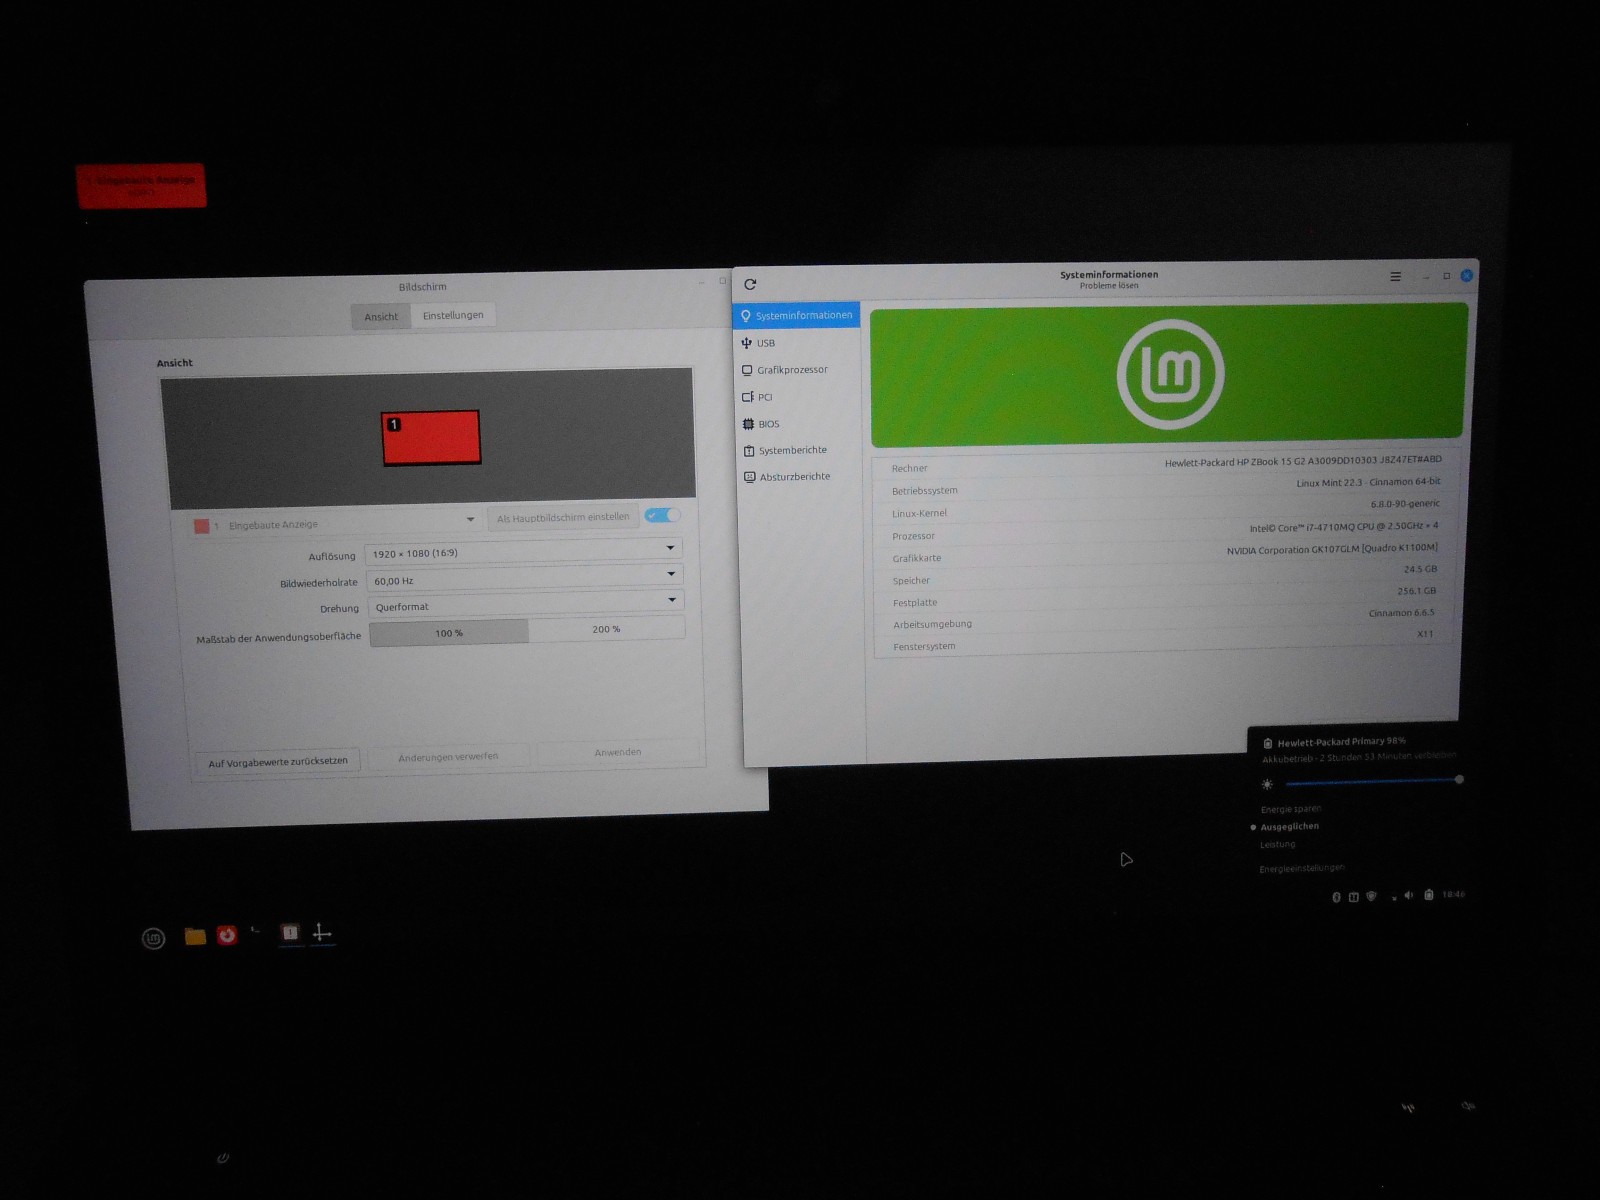
Task: Click the Intel Core i7-4710MQ processor value
Action: (1343, 526)
